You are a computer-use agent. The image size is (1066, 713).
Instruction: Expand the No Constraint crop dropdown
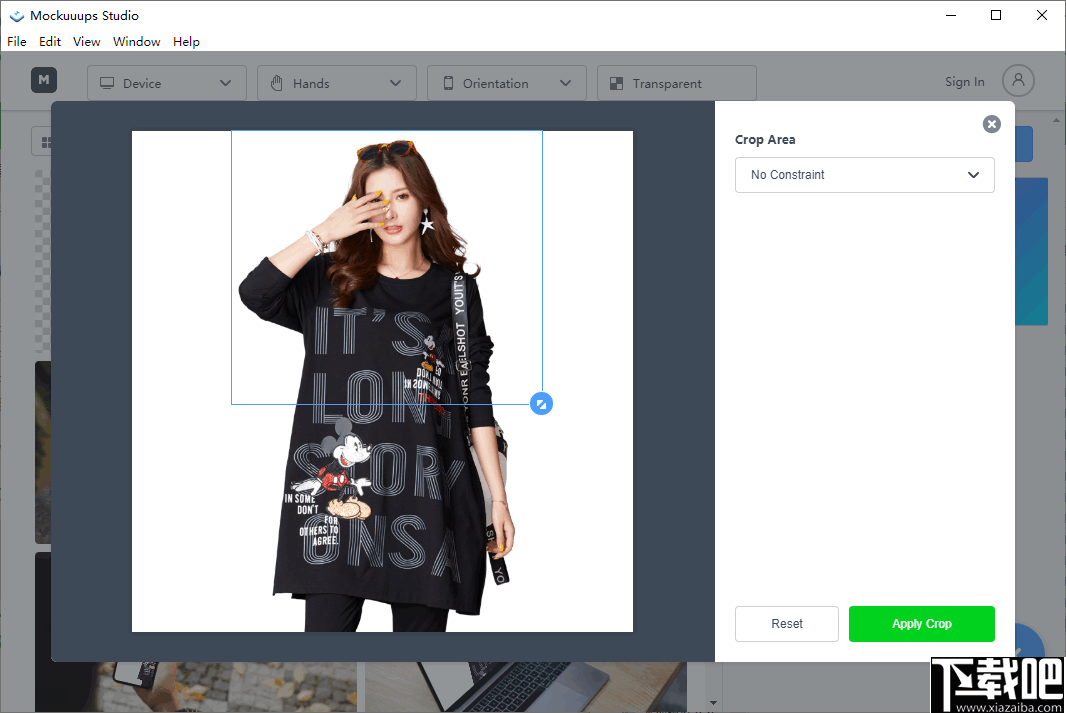pos(971,174)
